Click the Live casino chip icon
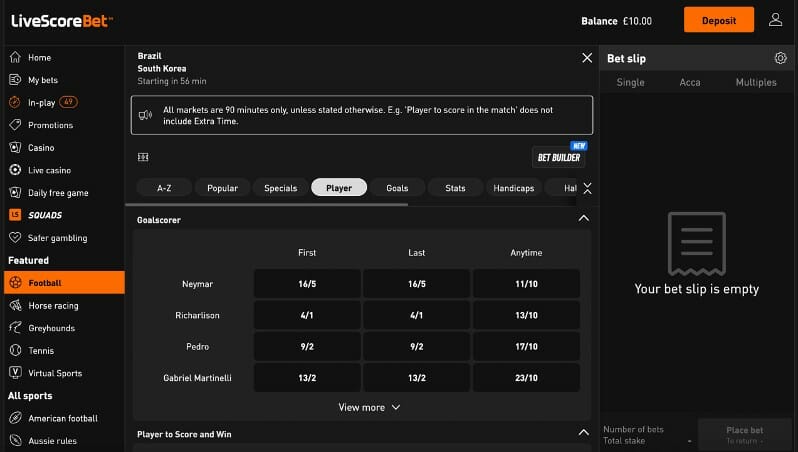 [x=15, y=170]
